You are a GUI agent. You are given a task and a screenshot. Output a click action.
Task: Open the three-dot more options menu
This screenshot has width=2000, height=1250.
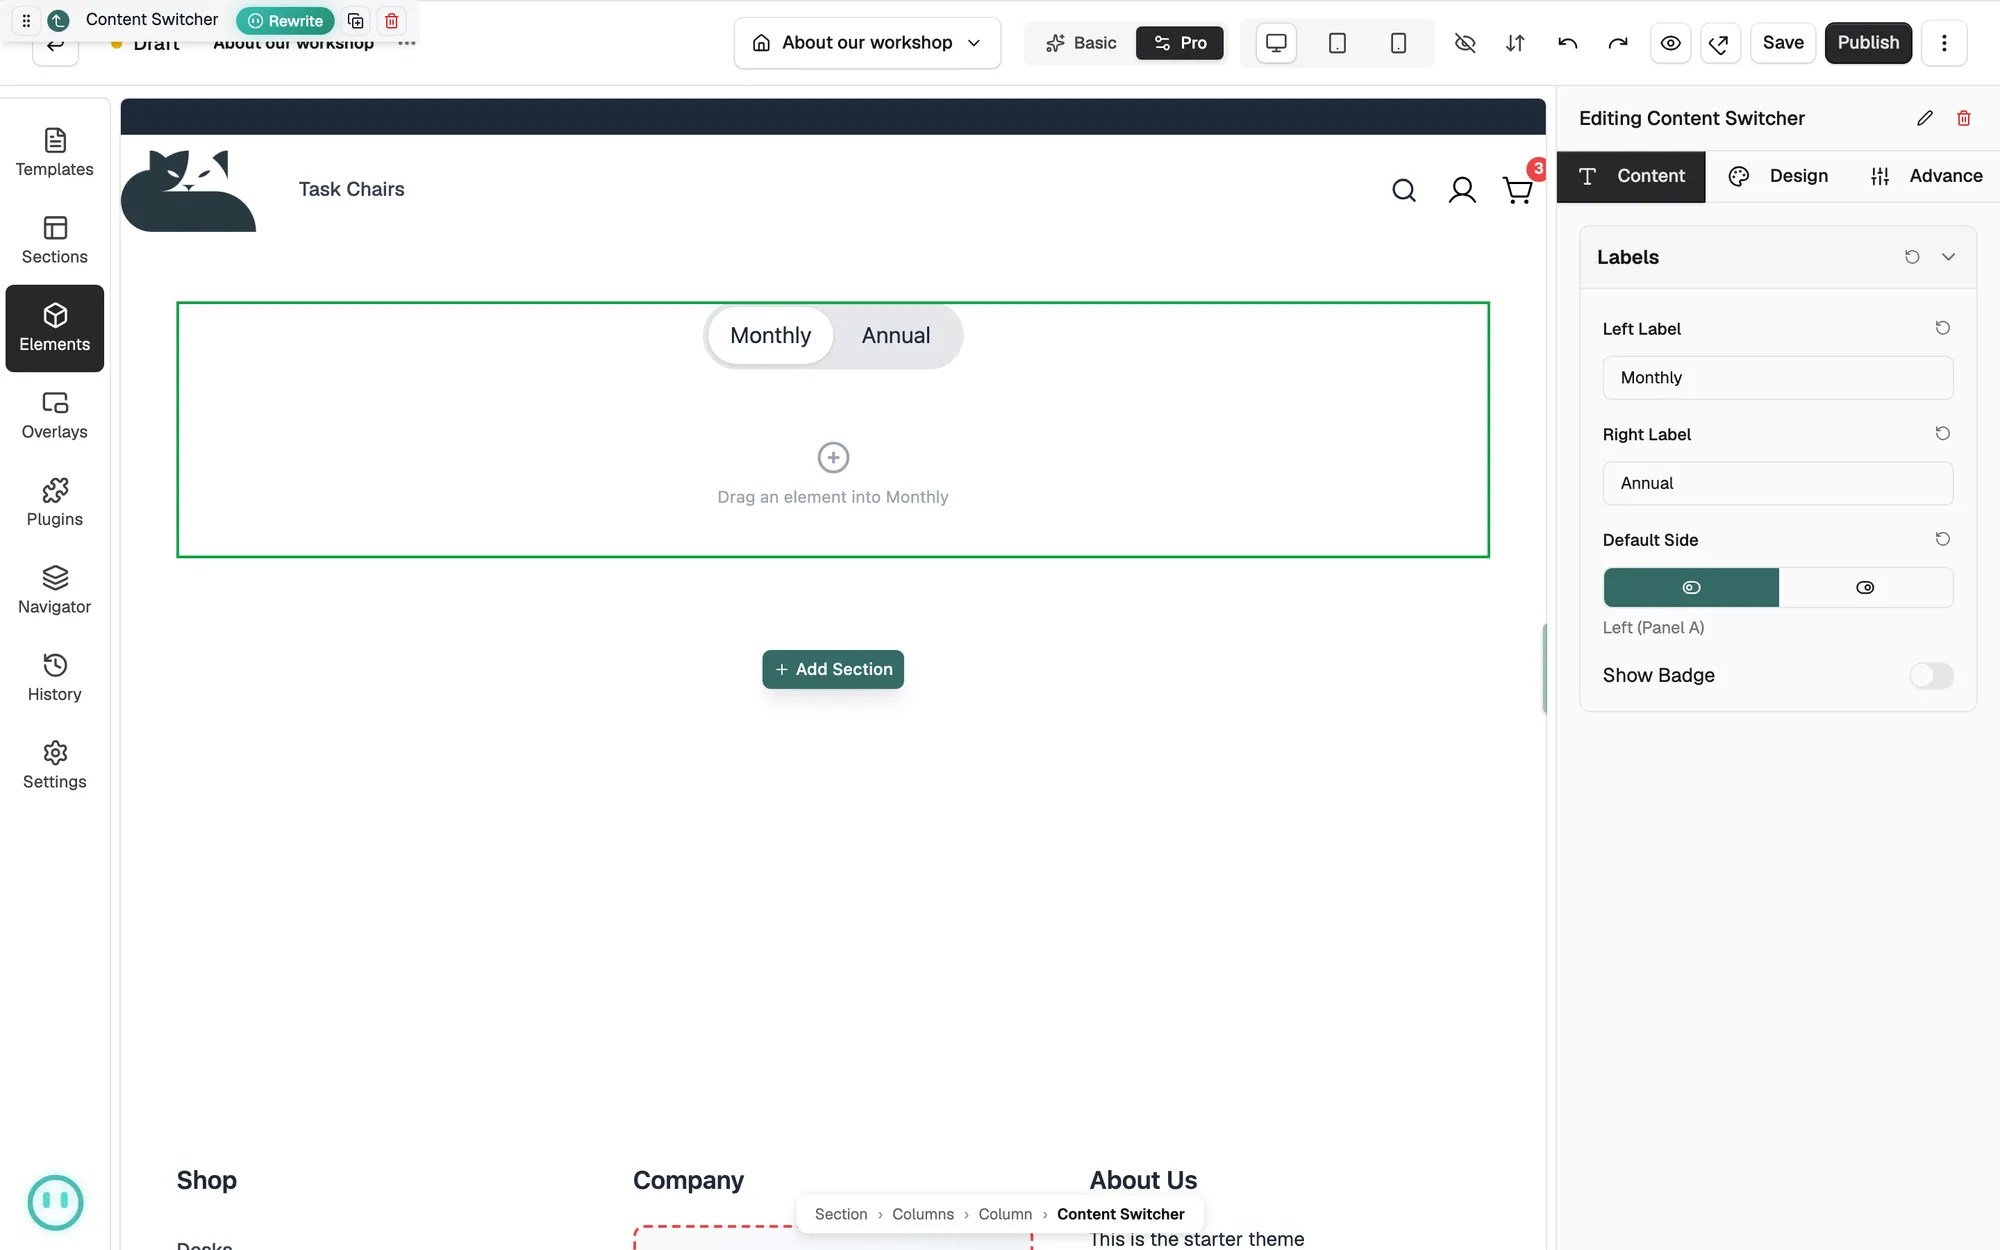point(1944,43)
